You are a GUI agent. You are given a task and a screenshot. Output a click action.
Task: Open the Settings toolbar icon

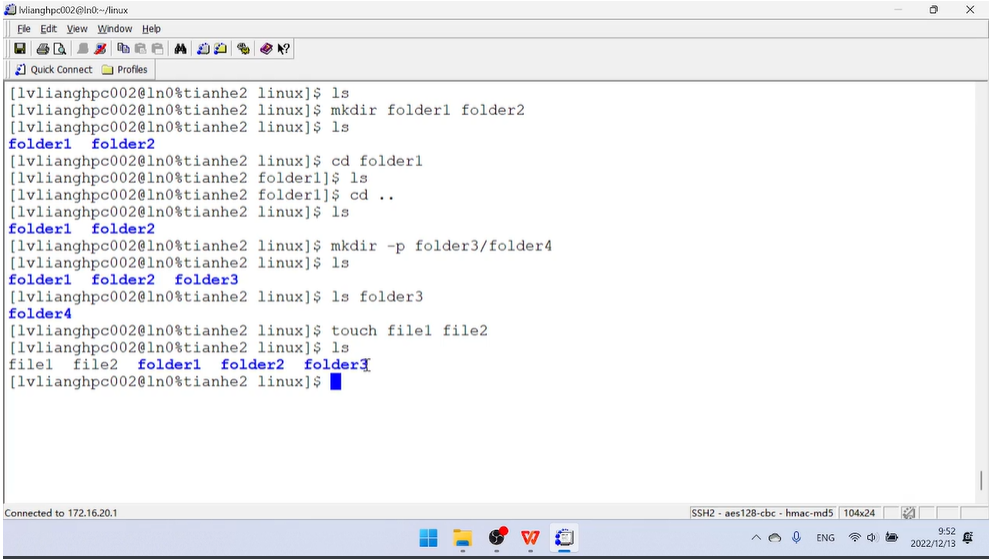(x=243, y=49)
